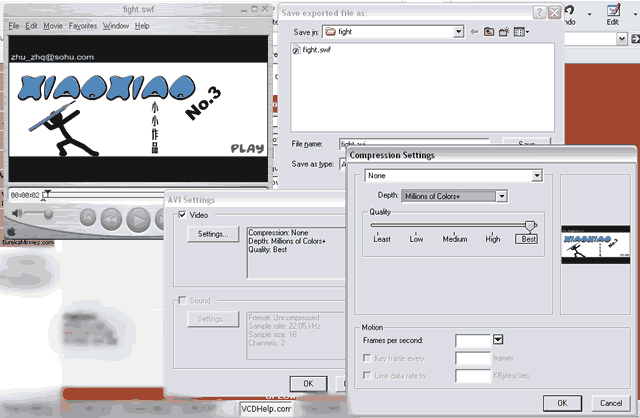Enable the Key frame every checkbox
640x418 pixels.
tap(367, 358)
